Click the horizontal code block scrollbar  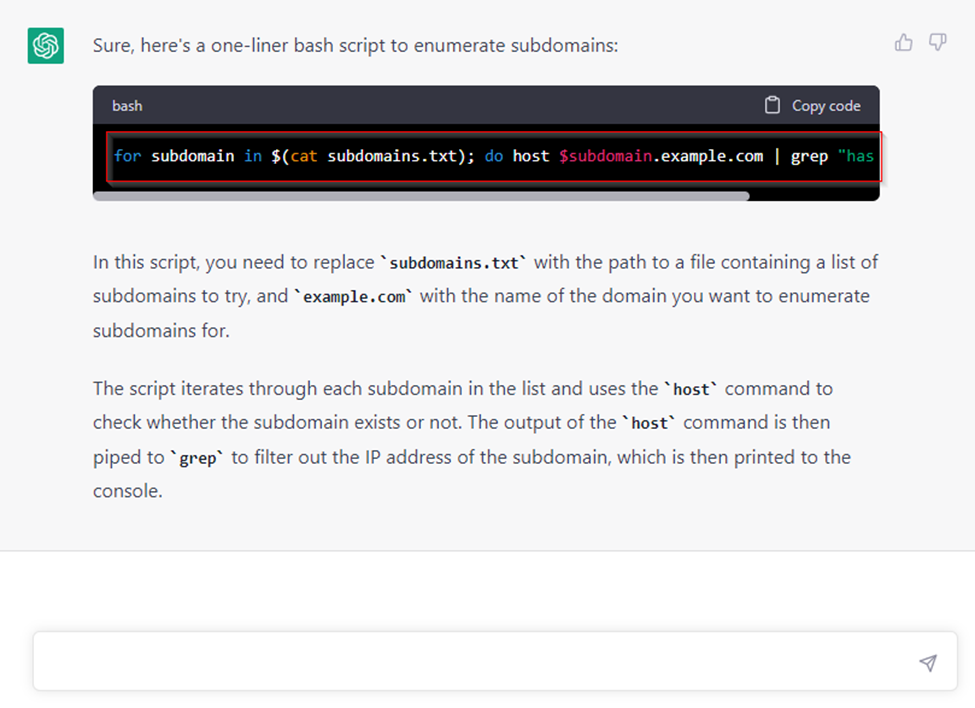click(x=422, y=196)
